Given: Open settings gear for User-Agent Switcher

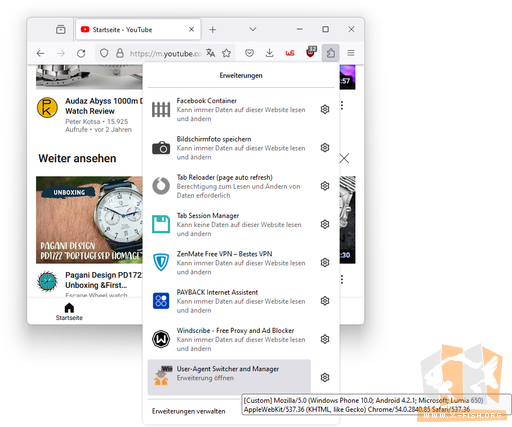Looking at the screenshot, I should (325, 378).
